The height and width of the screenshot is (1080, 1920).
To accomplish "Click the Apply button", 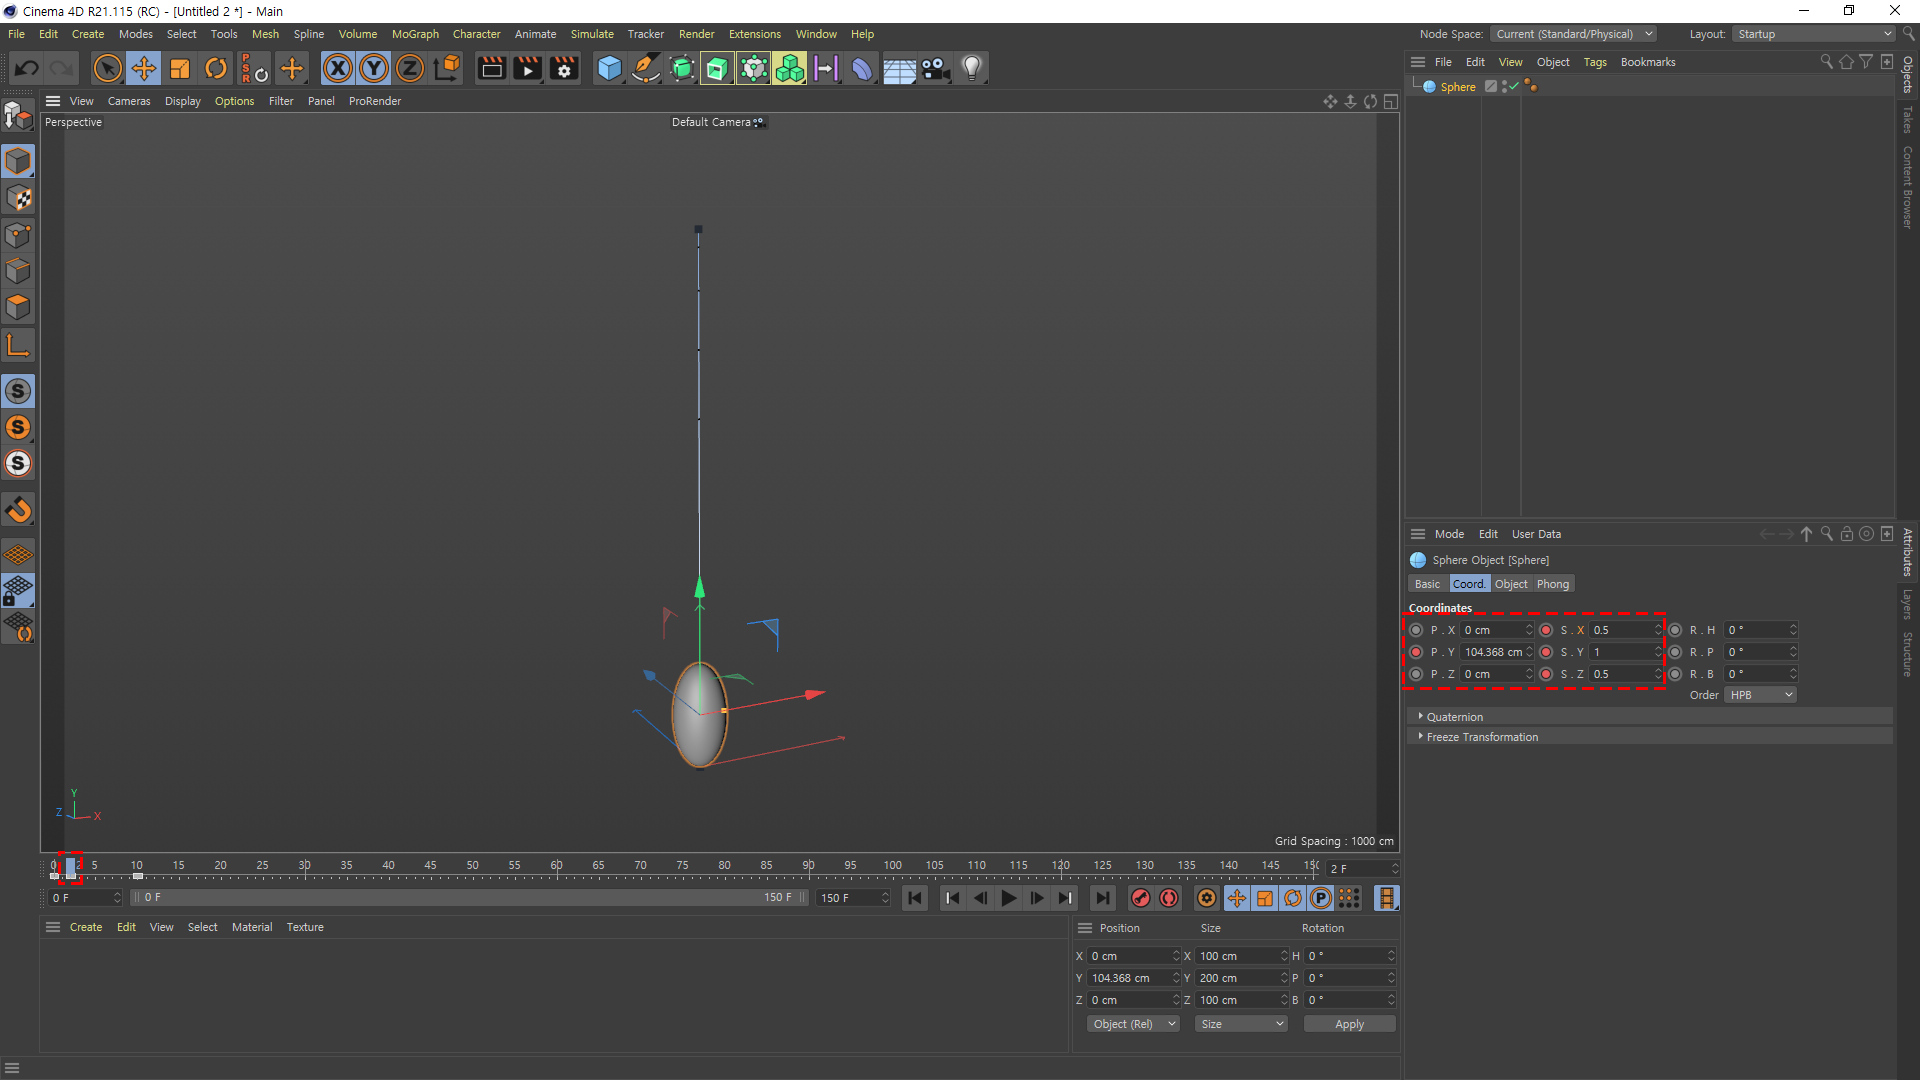I will click(1349, 1024).
